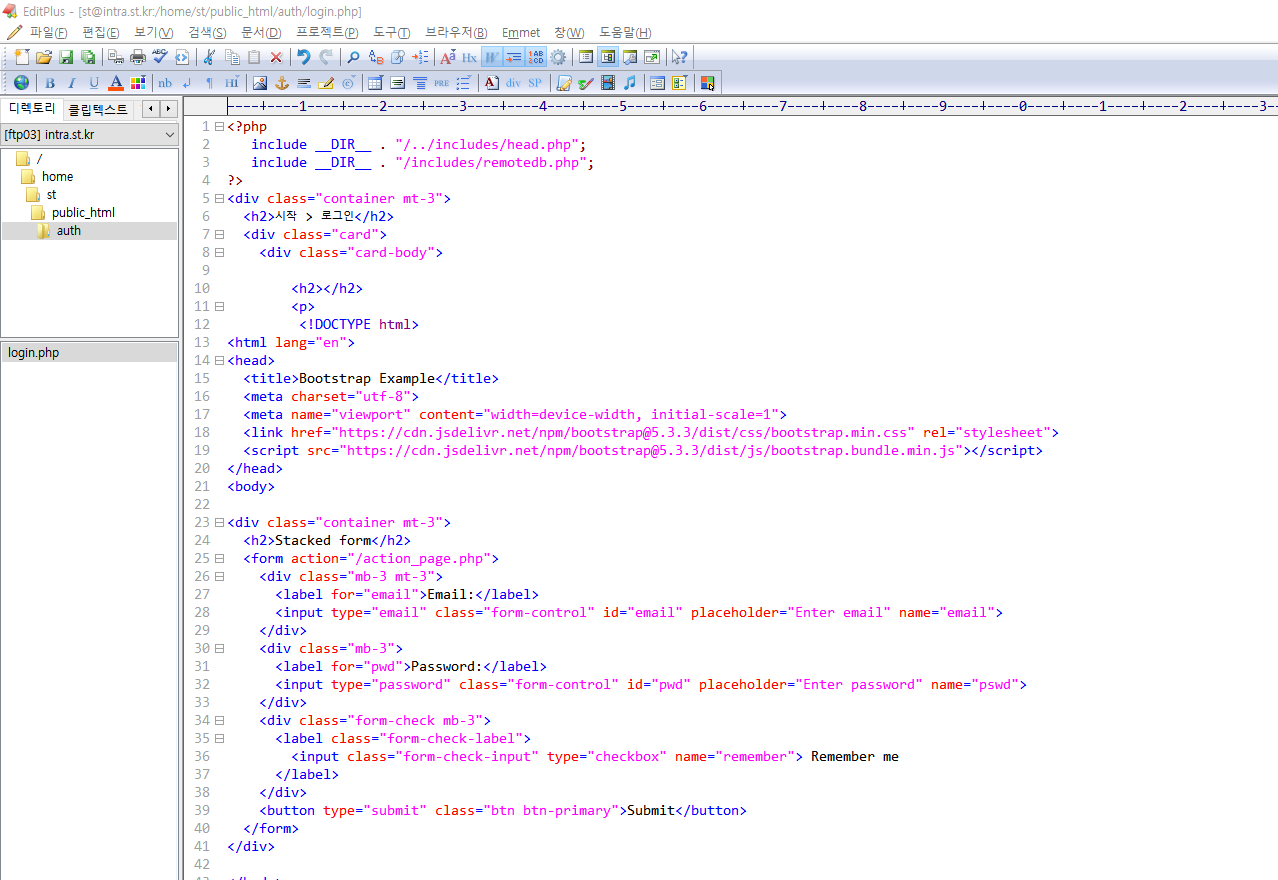Open the 검색(S) menu
This screenshot has width=1278, height=880.
click(207, 33)
